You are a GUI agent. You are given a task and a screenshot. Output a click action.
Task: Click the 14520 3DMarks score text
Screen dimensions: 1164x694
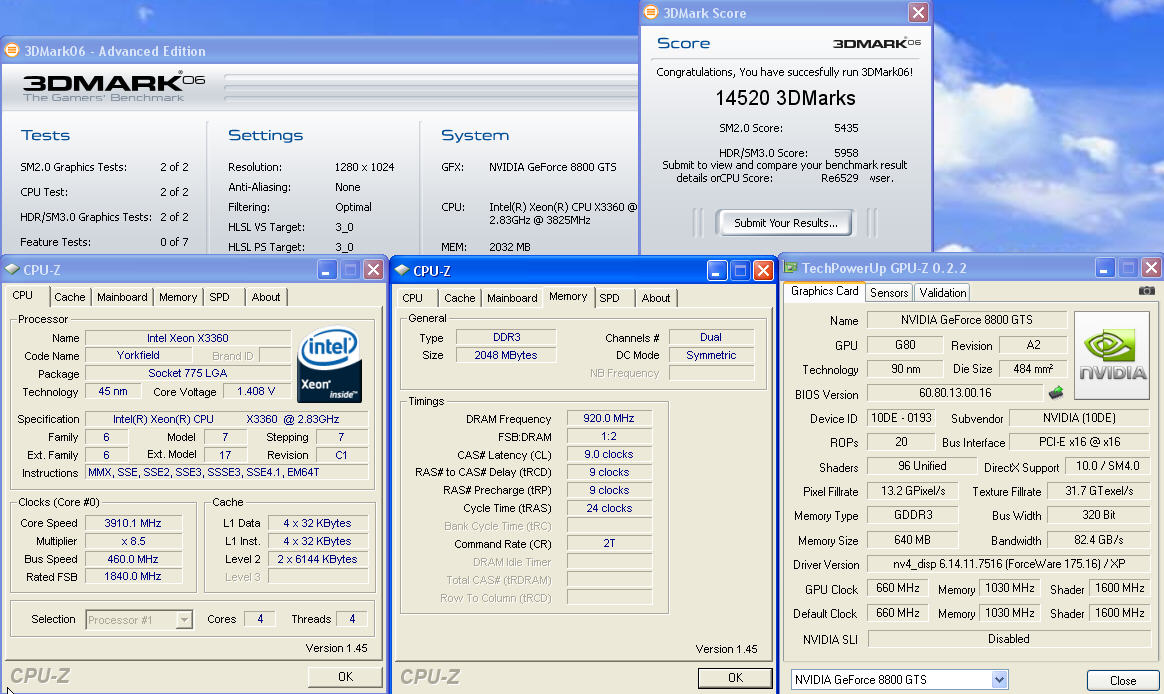(x=785, y=98)
